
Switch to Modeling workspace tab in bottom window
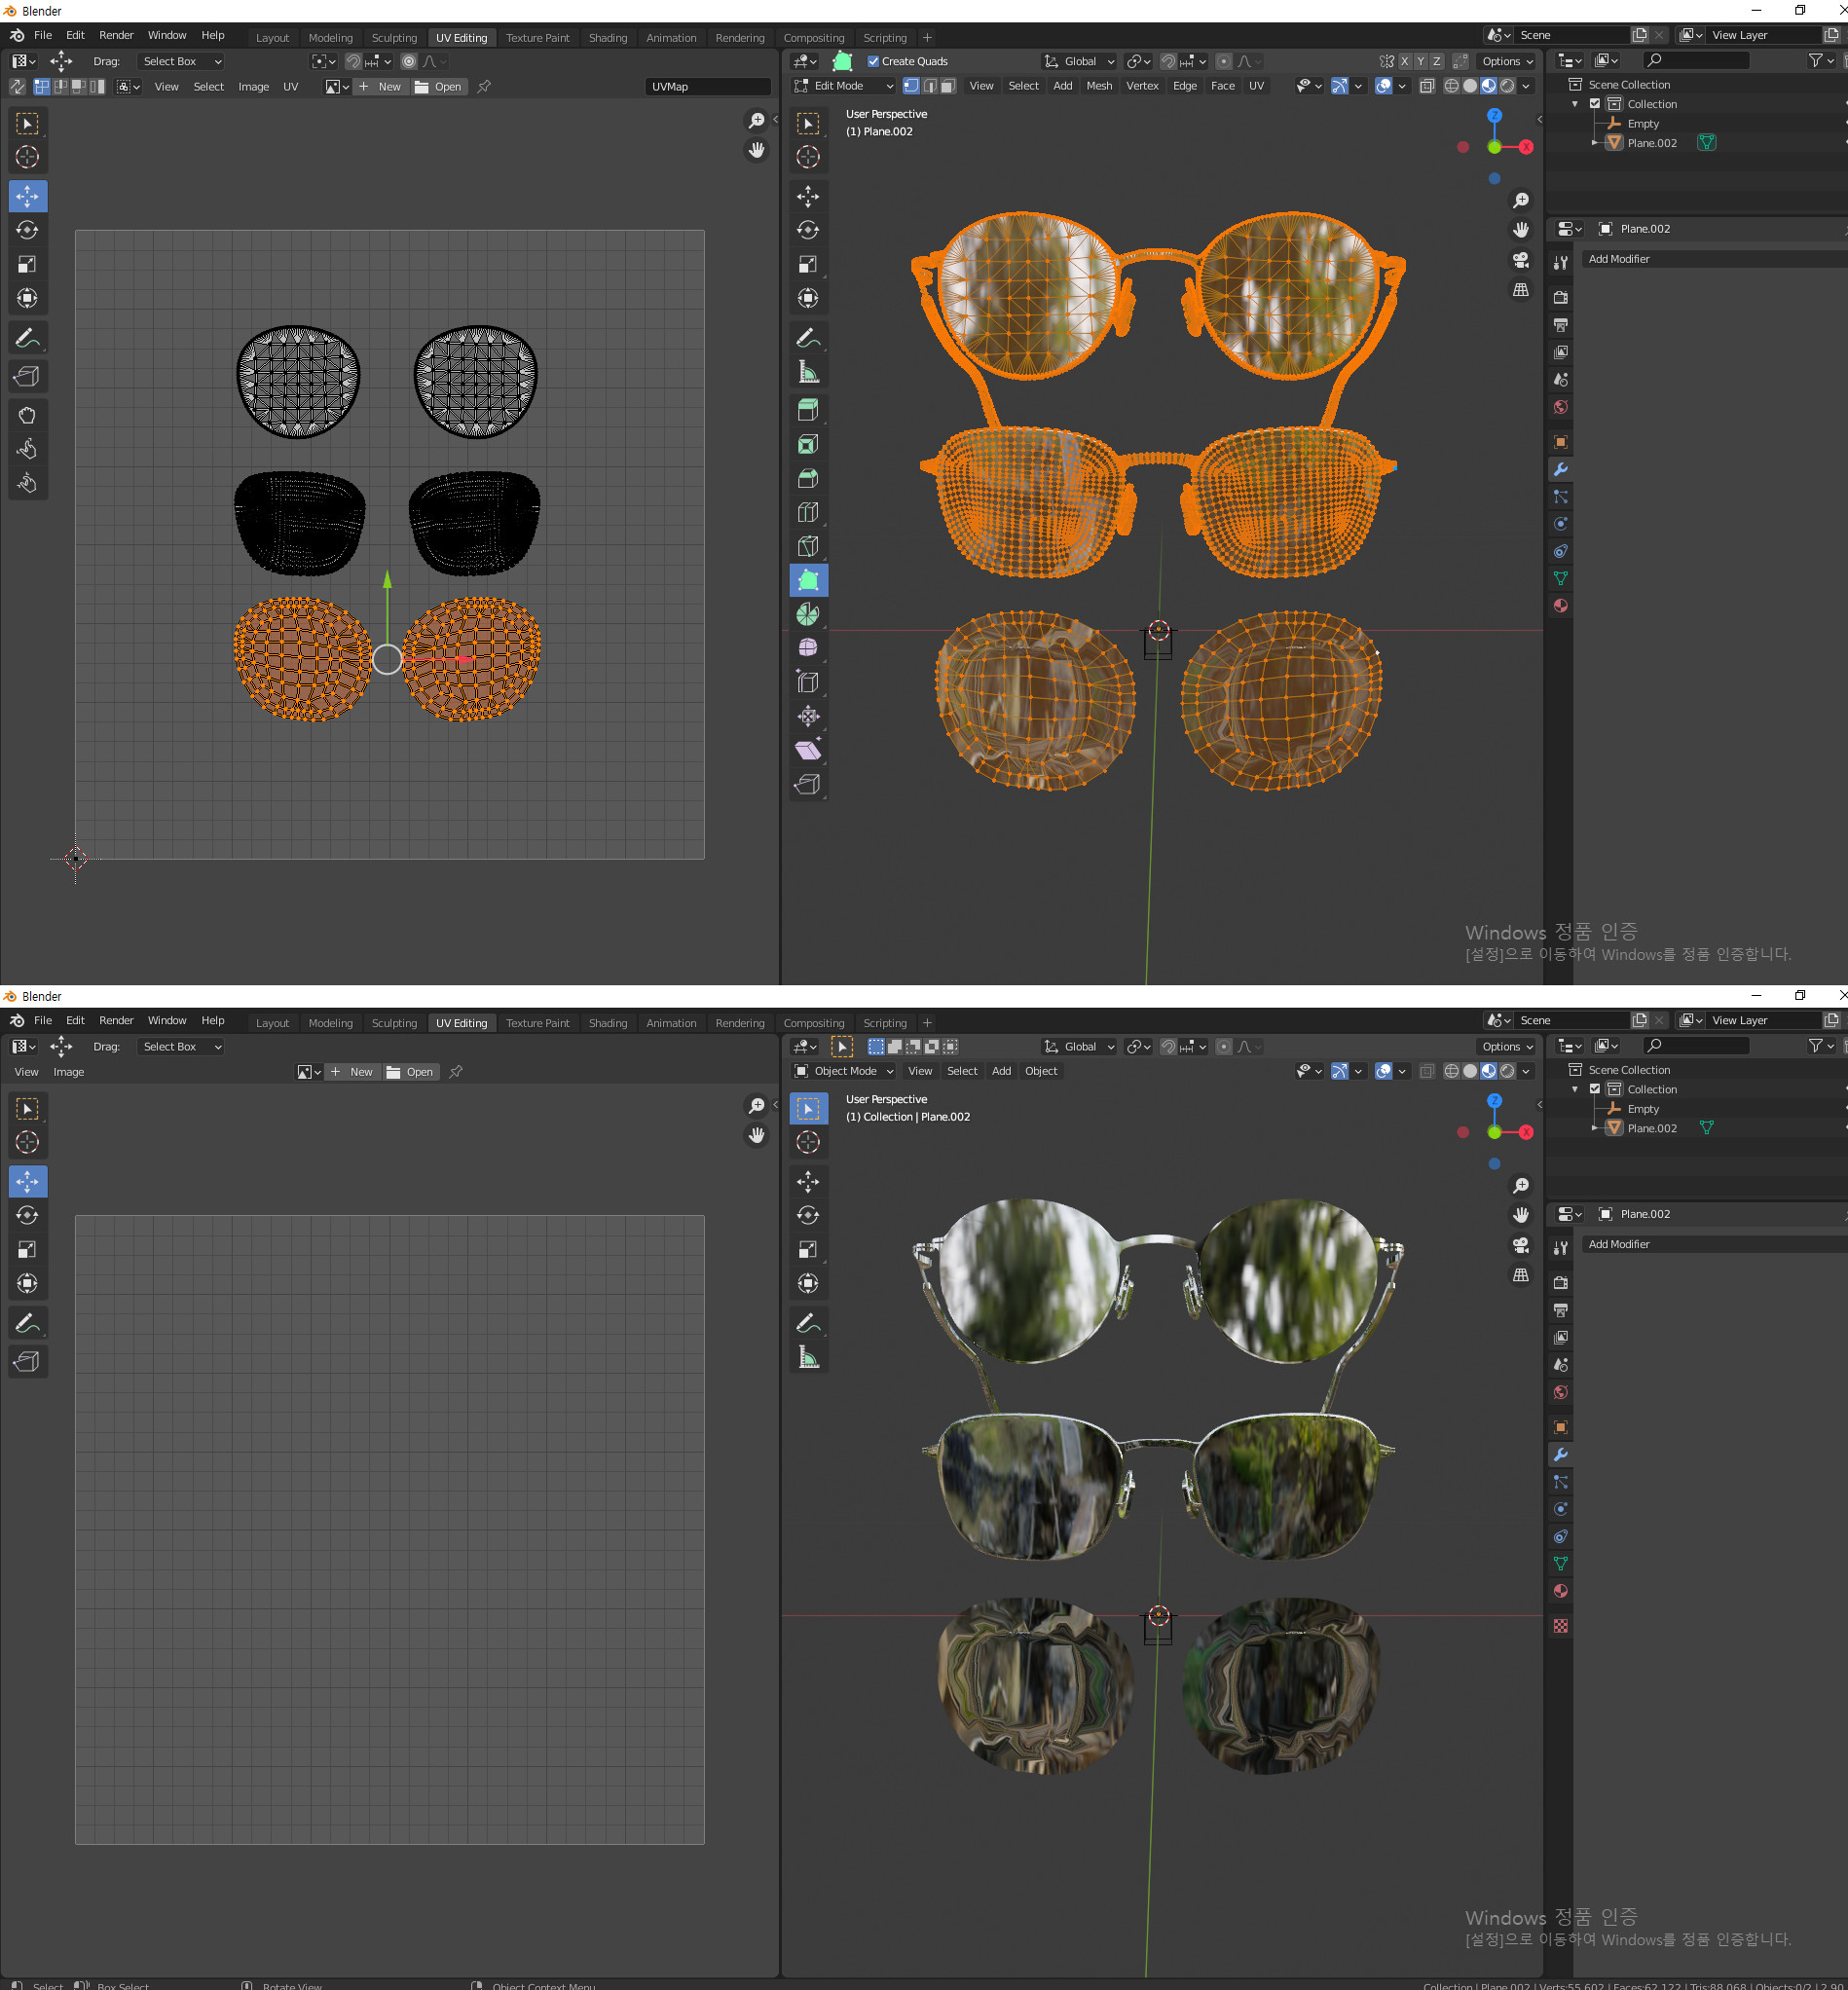point(330,1023)
